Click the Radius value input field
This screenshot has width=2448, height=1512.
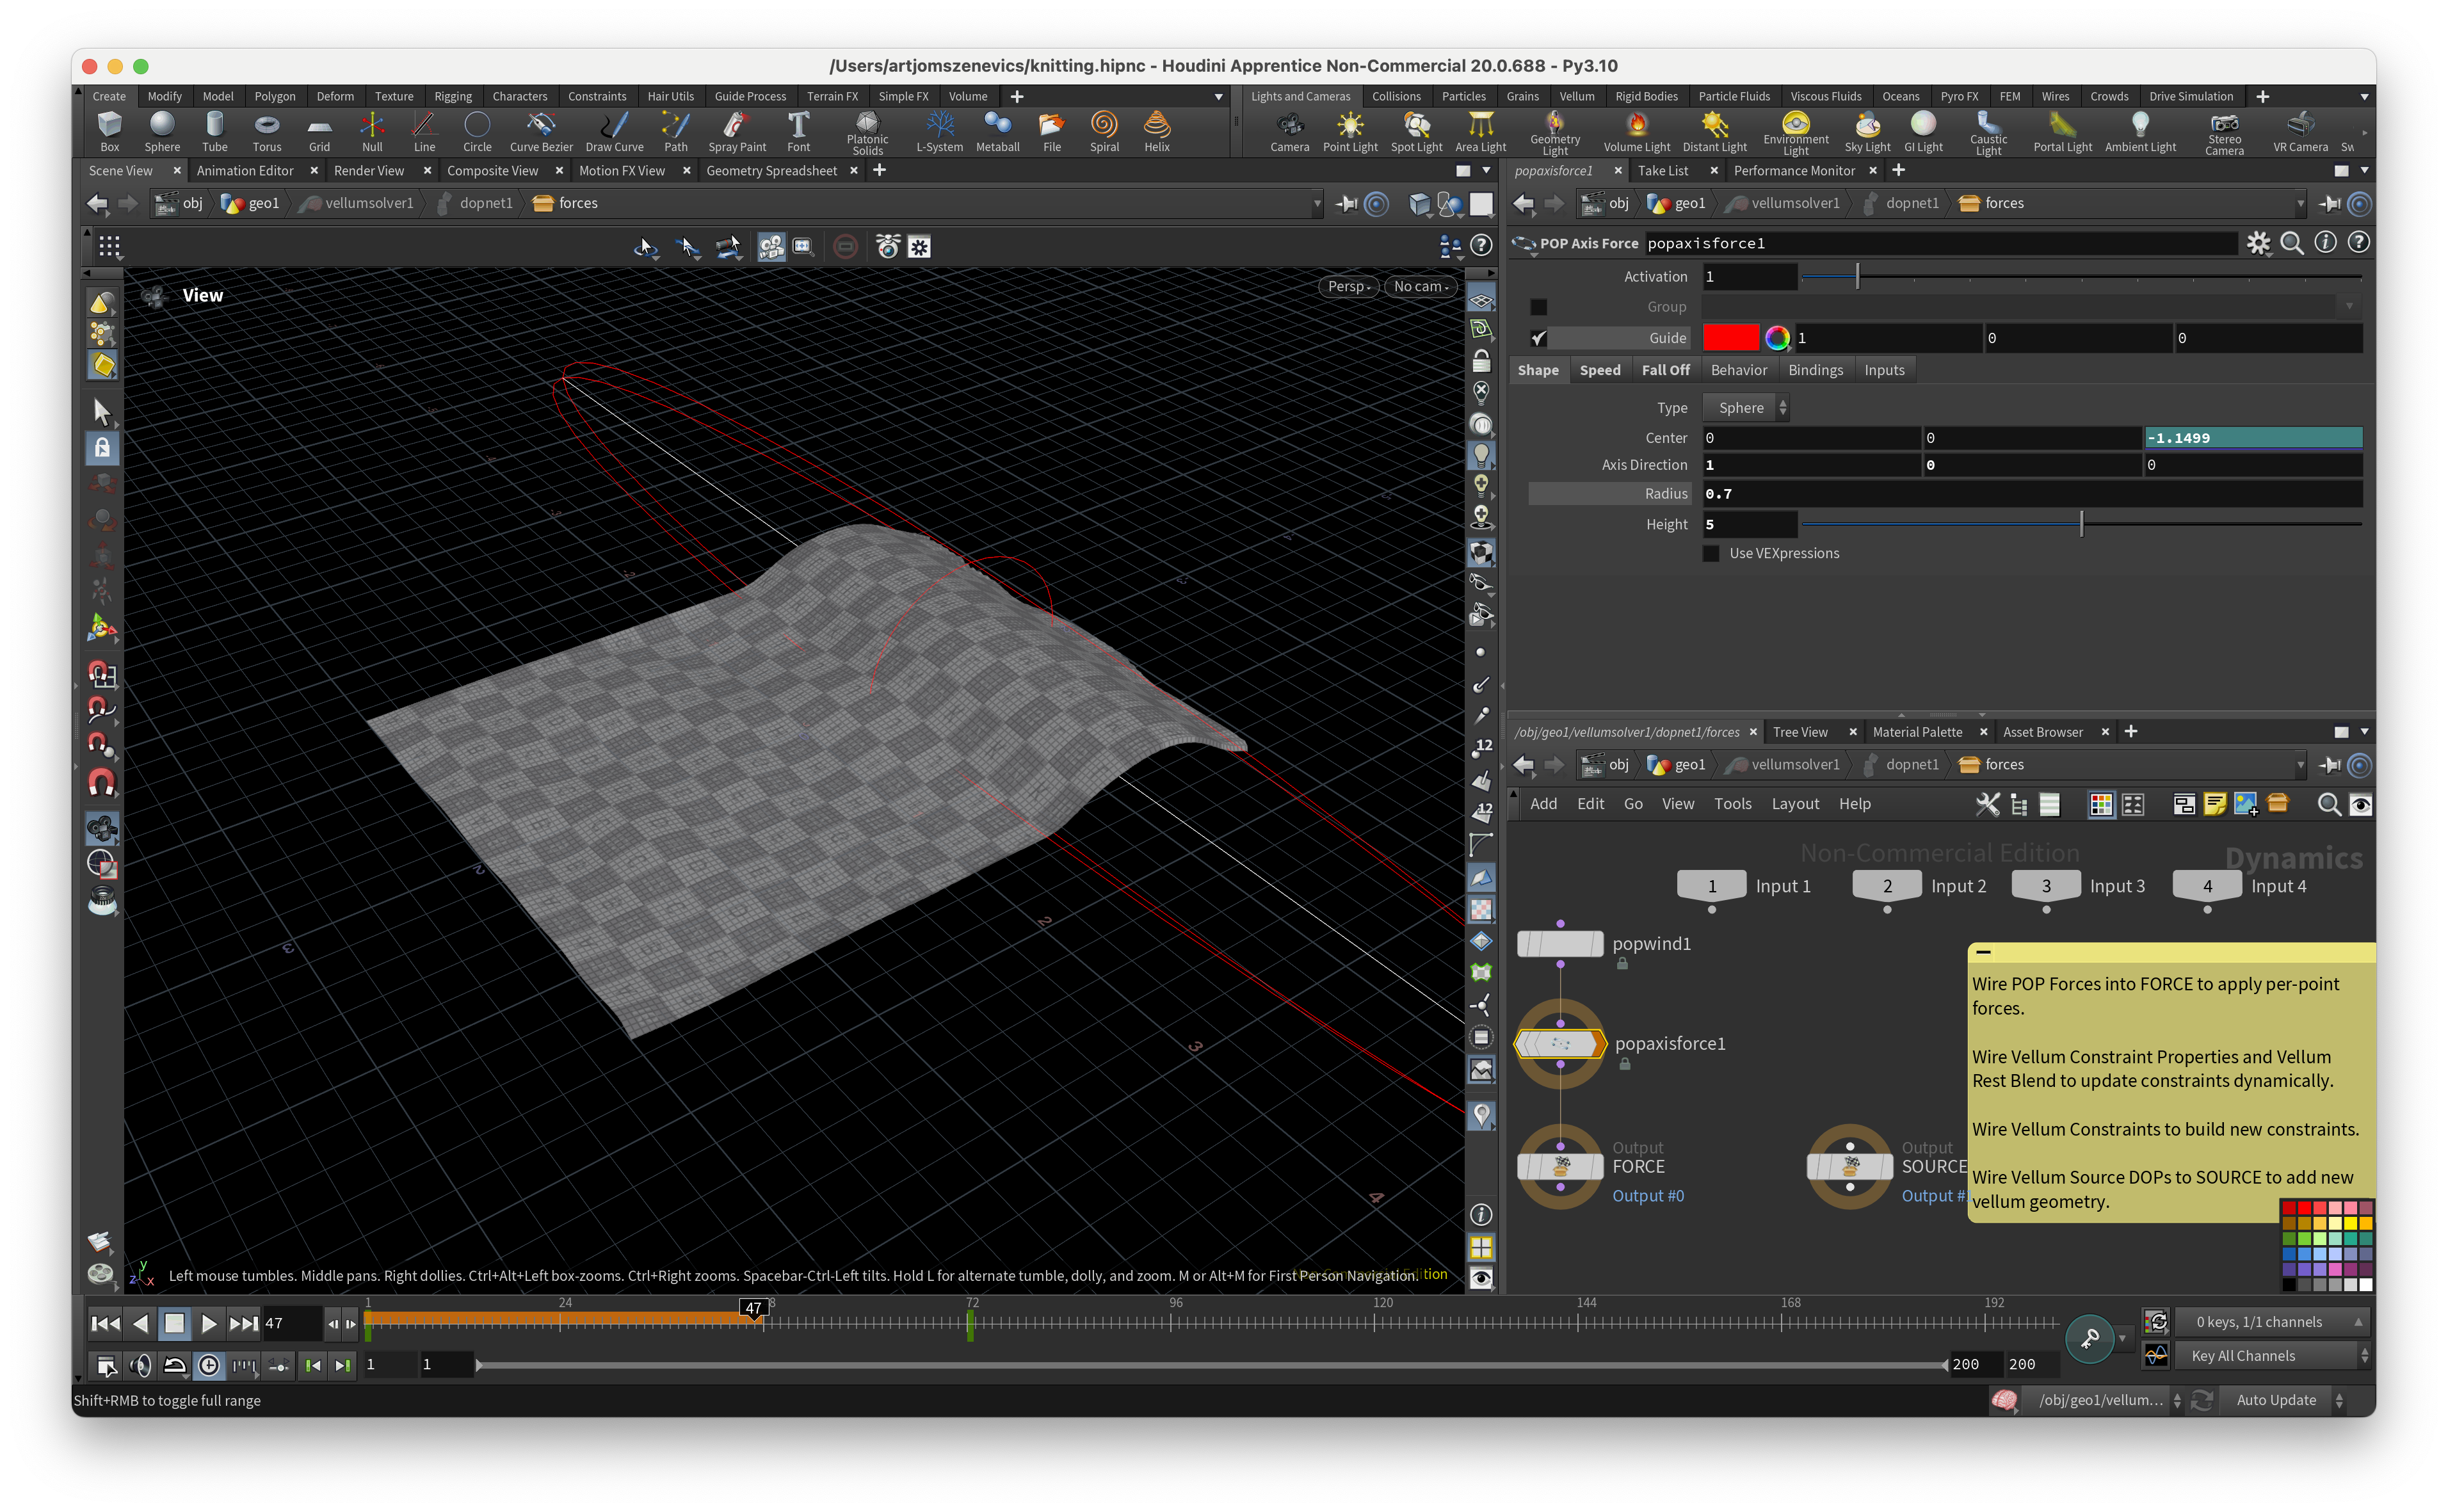tap(2030, 494)
